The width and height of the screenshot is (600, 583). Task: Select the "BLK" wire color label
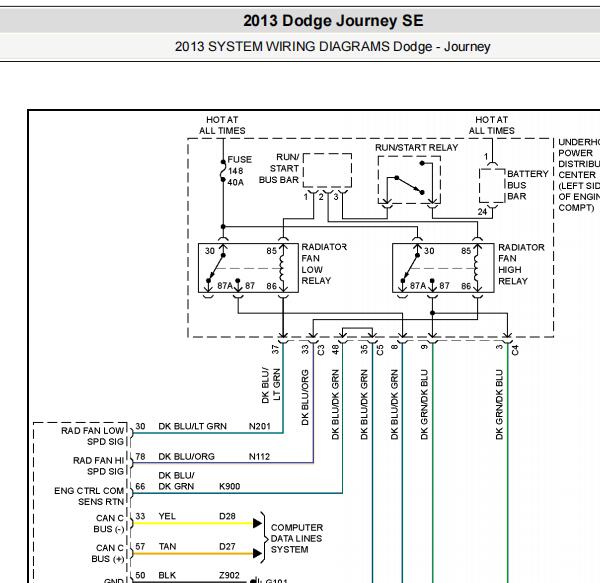[167, 575]
